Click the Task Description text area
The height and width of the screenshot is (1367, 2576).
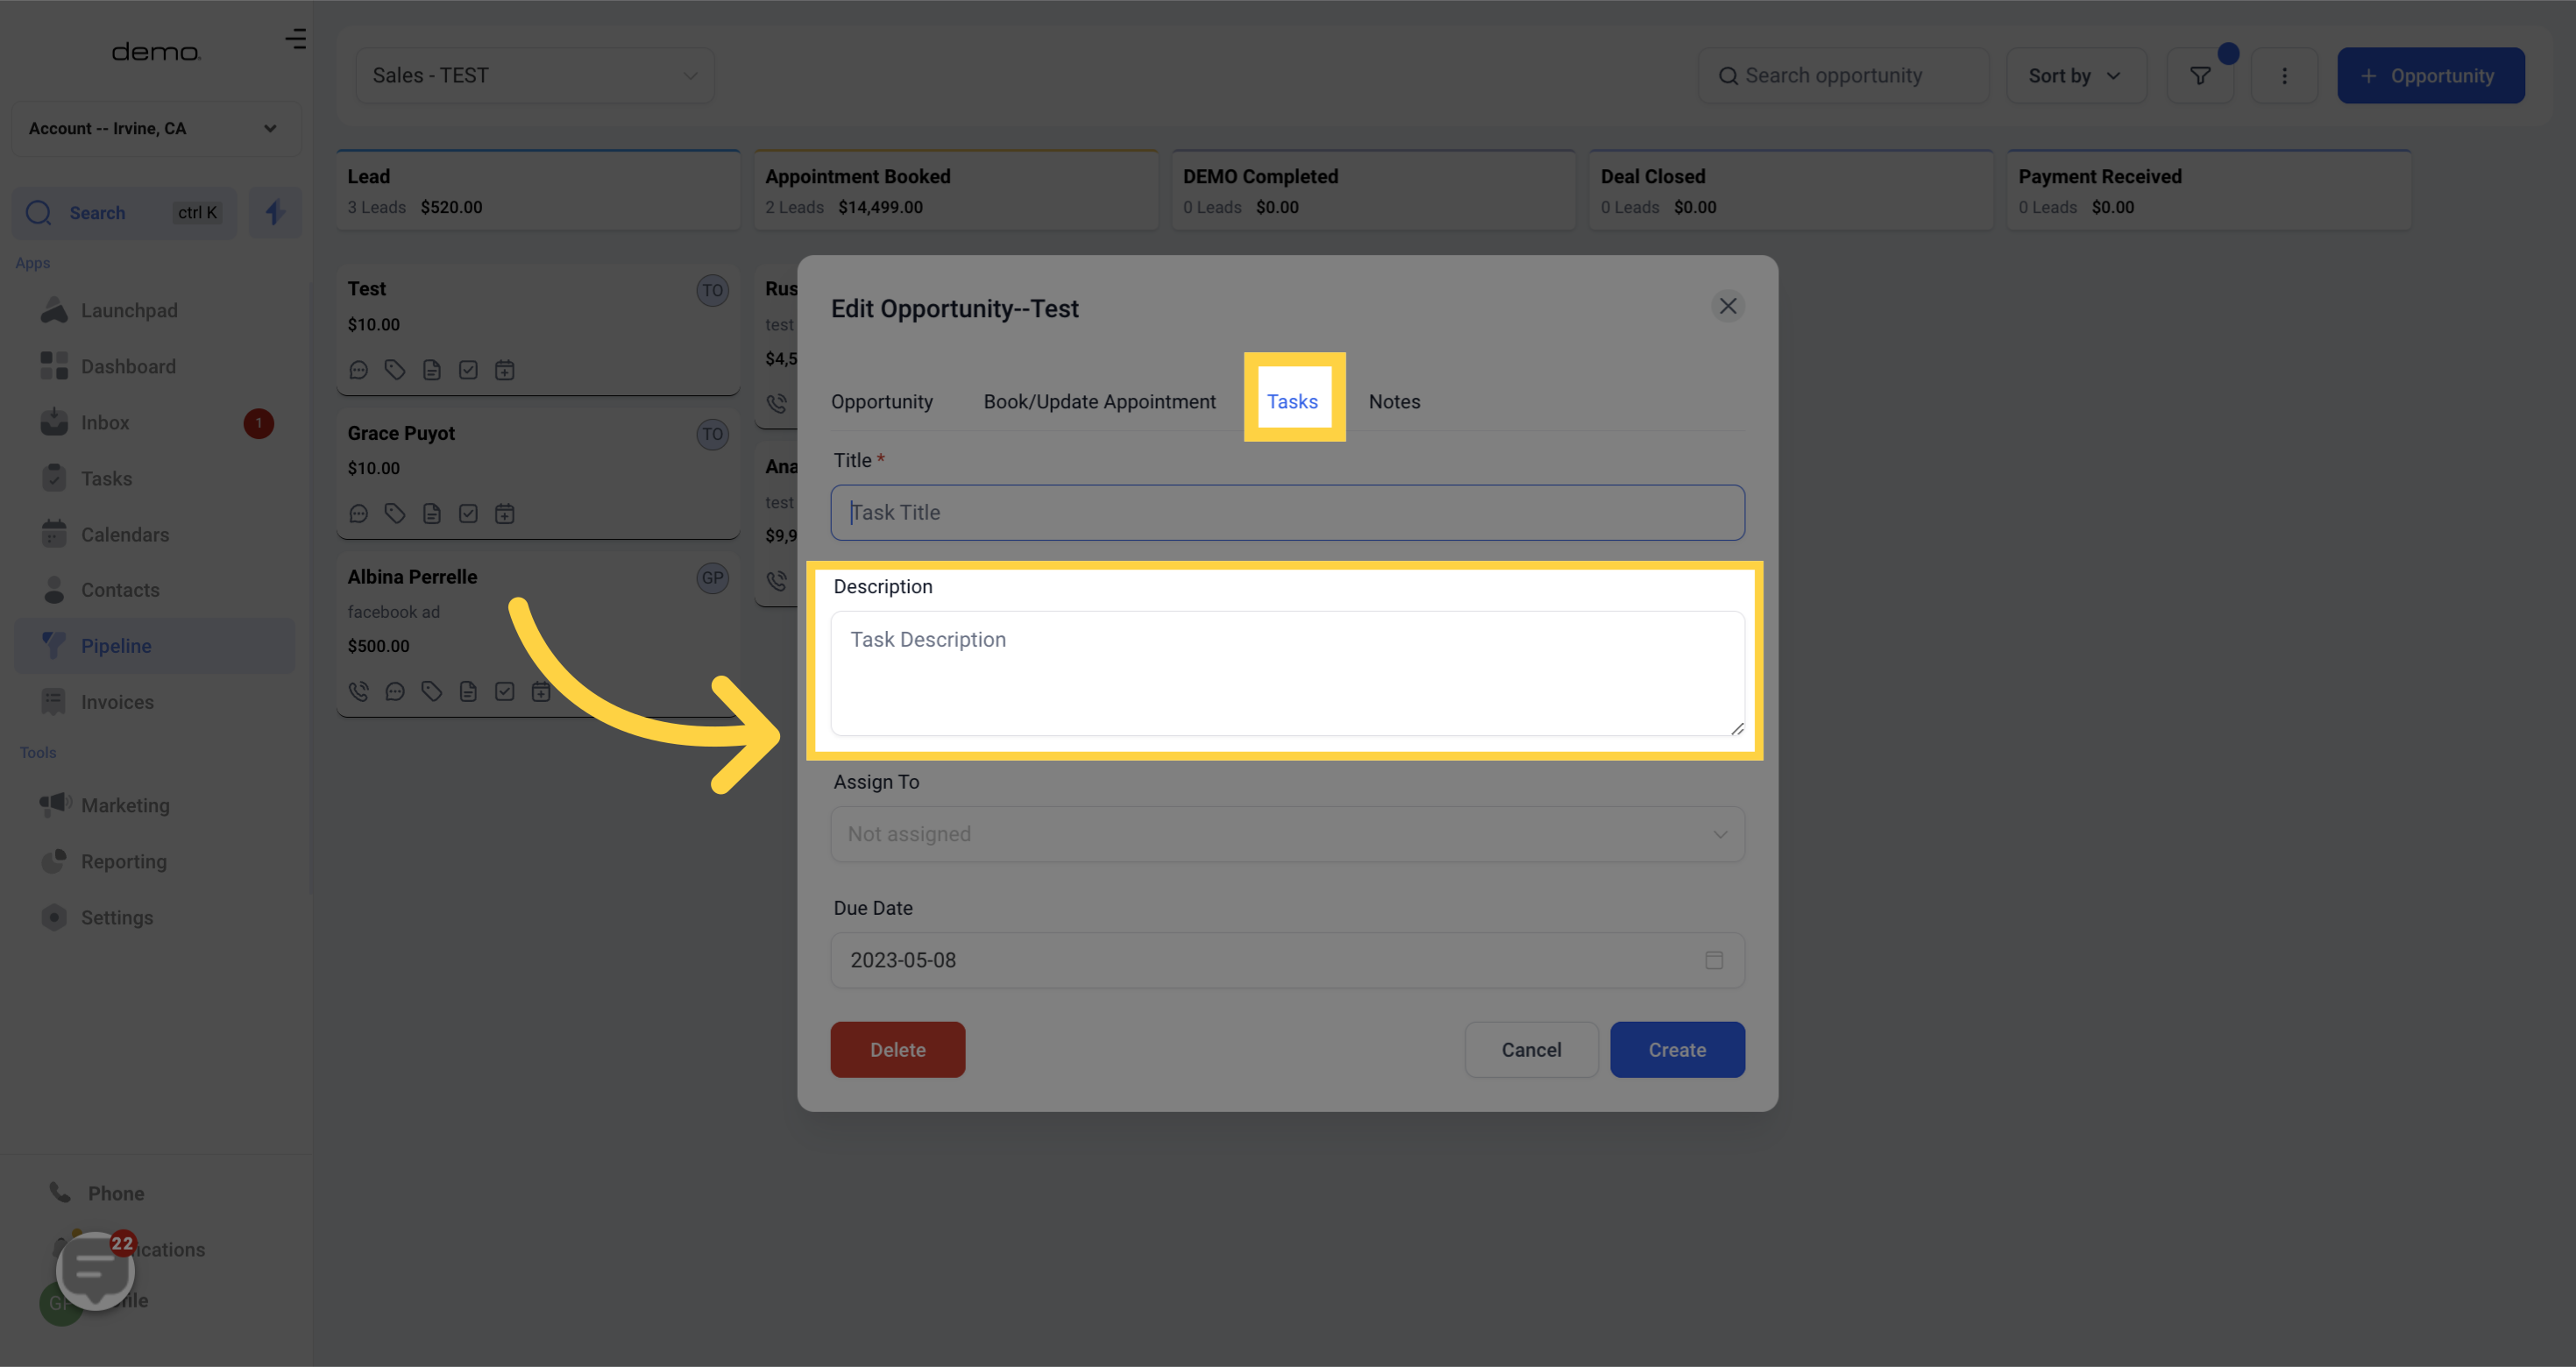[x=1286, y=673]
